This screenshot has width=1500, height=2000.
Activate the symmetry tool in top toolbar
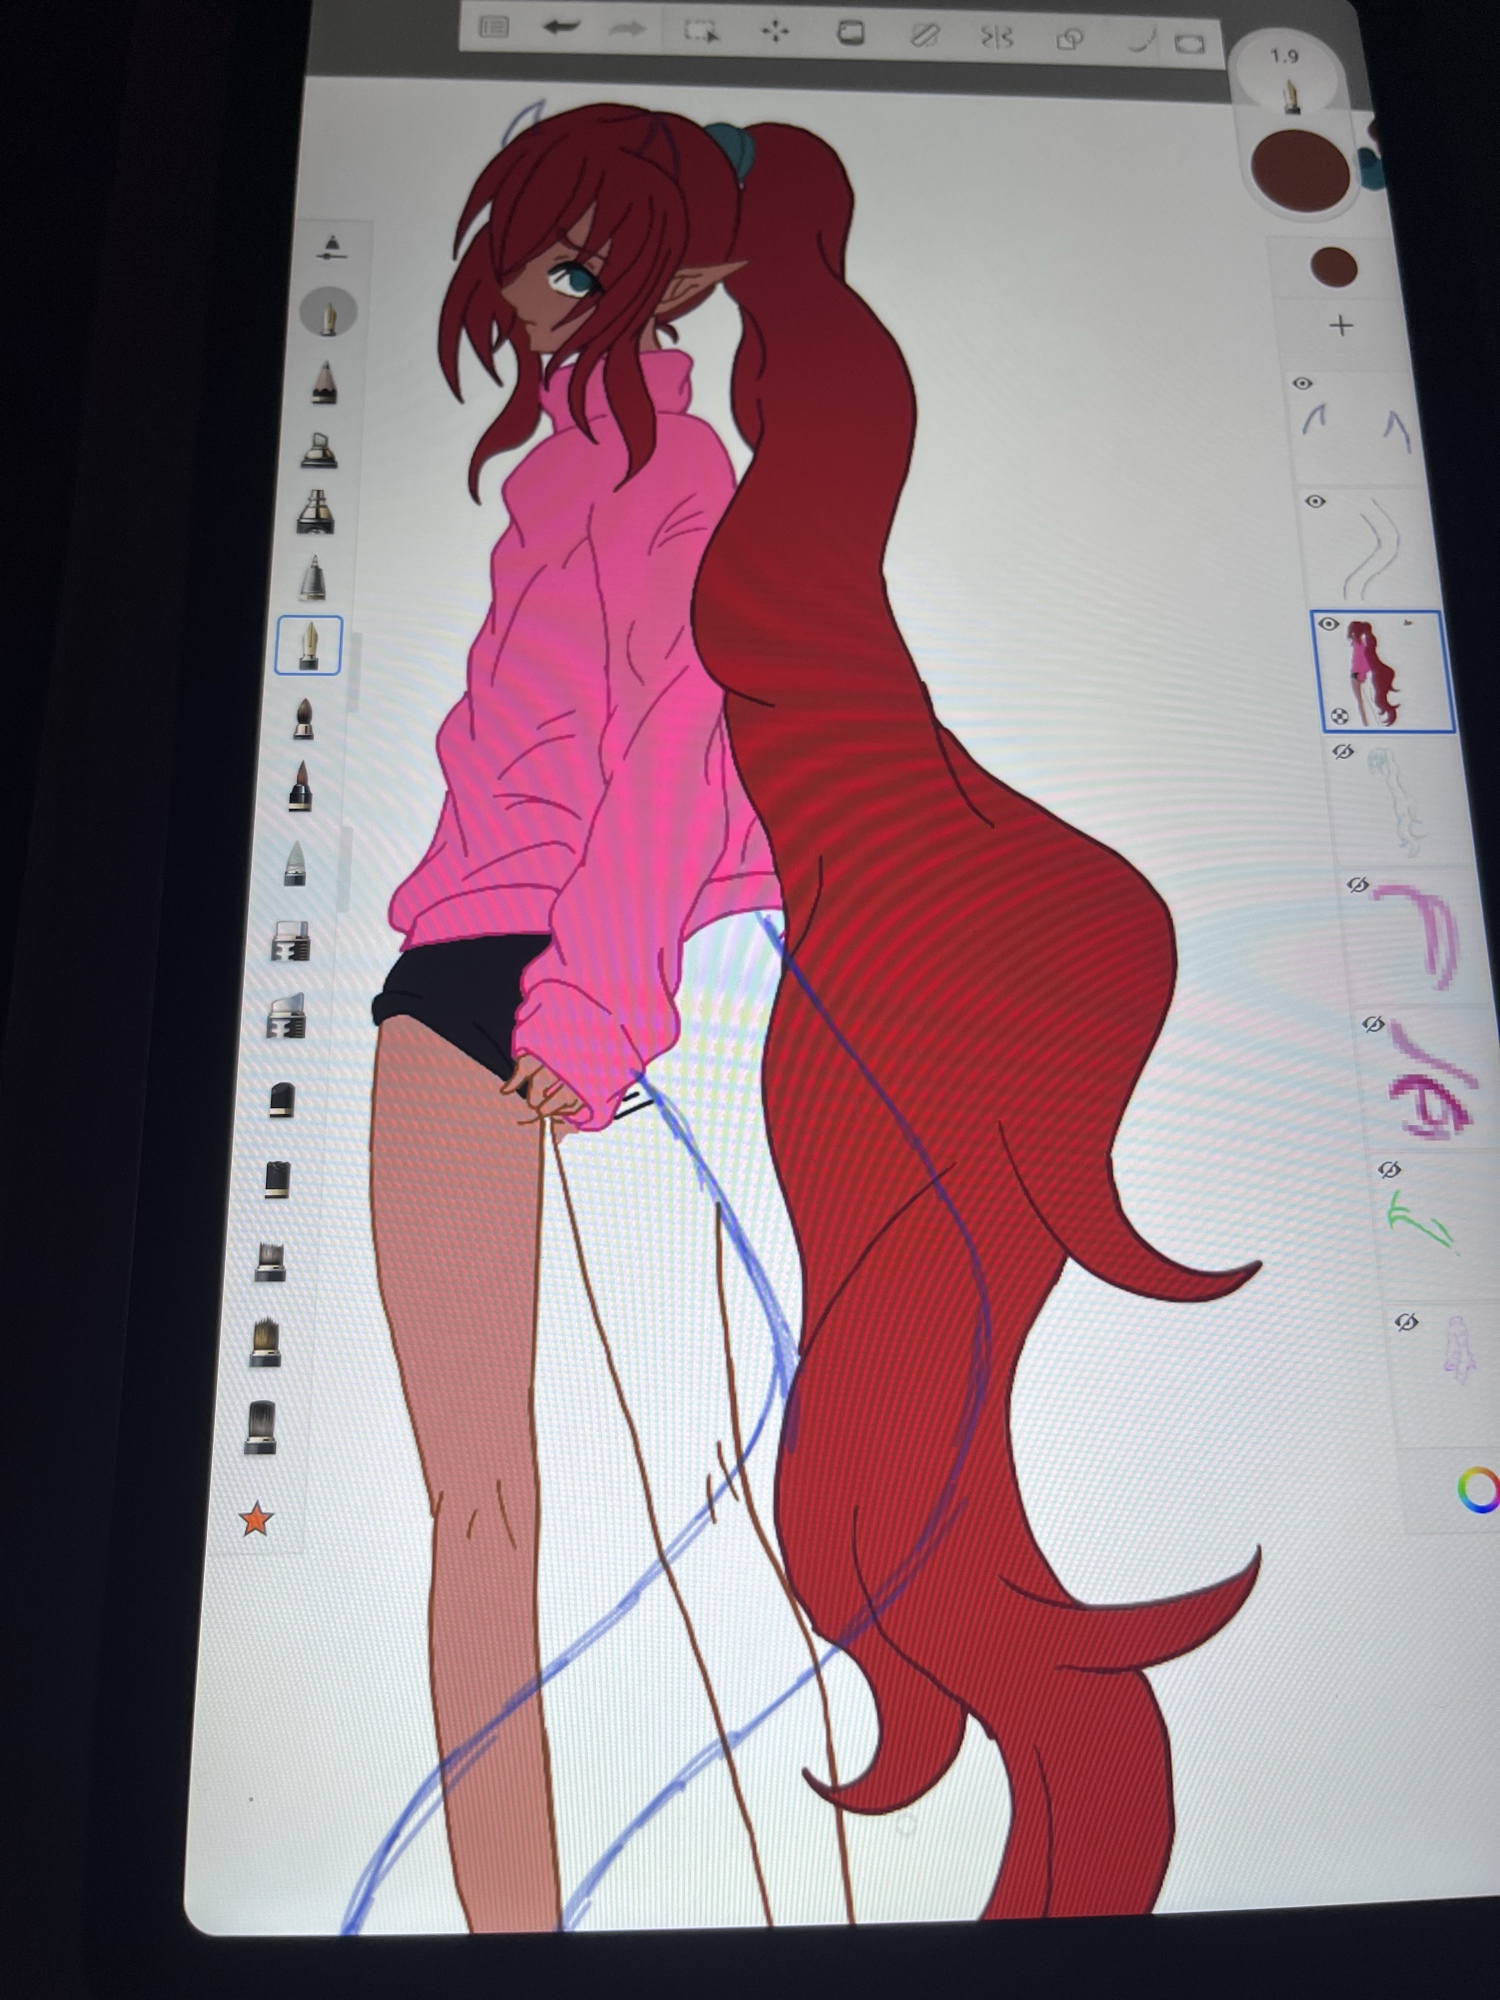[x=997, y=38]
